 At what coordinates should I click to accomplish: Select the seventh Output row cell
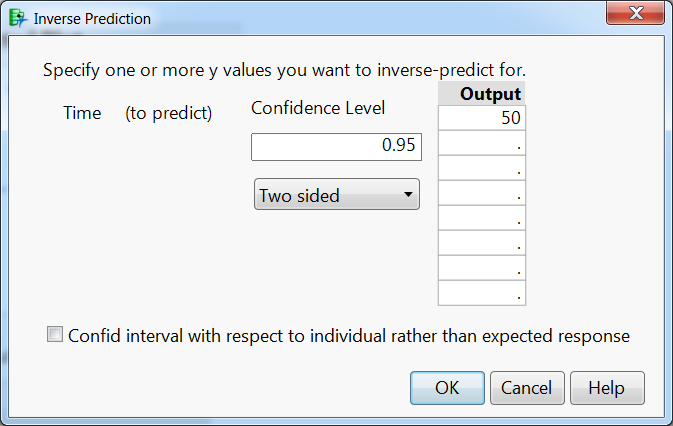pyautogui.click(x=482, y=268)
